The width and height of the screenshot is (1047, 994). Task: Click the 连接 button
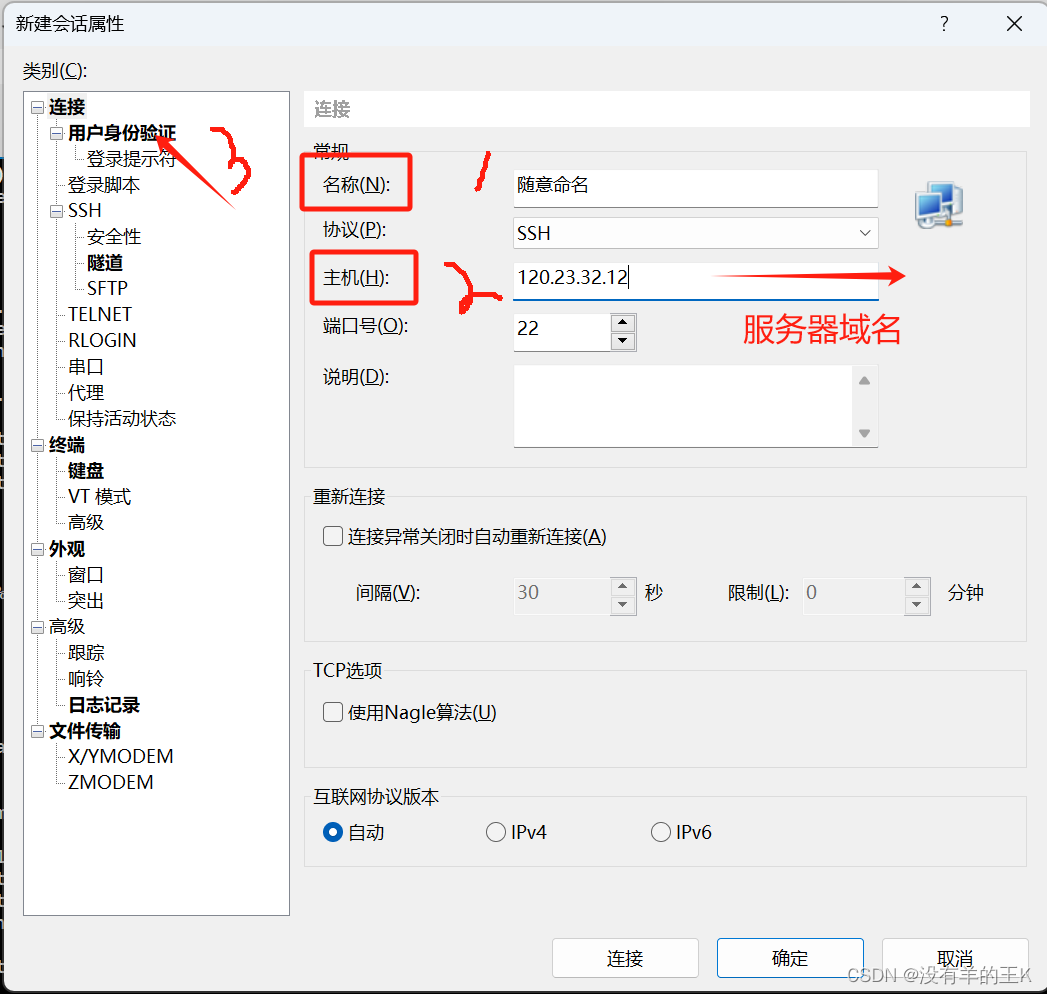[x=625, y=958]
